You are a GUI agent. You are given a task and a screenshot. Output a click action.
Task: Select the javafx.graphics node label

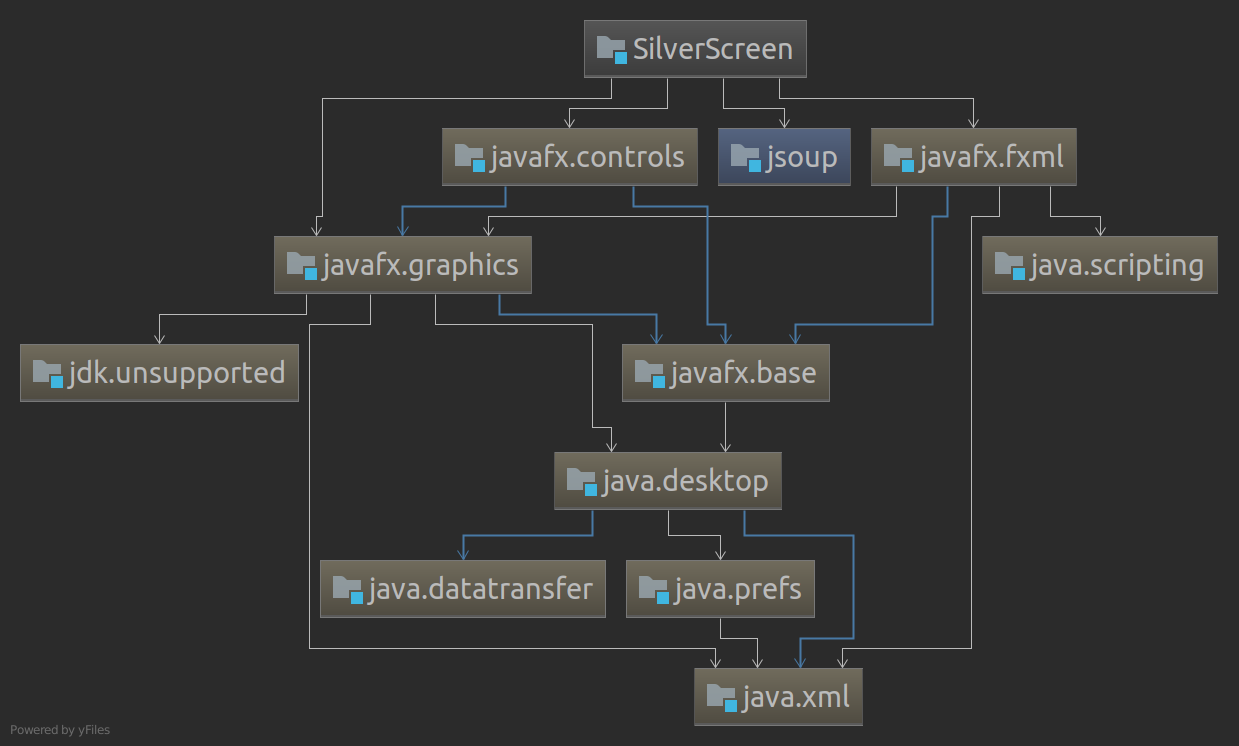[421, 265]
